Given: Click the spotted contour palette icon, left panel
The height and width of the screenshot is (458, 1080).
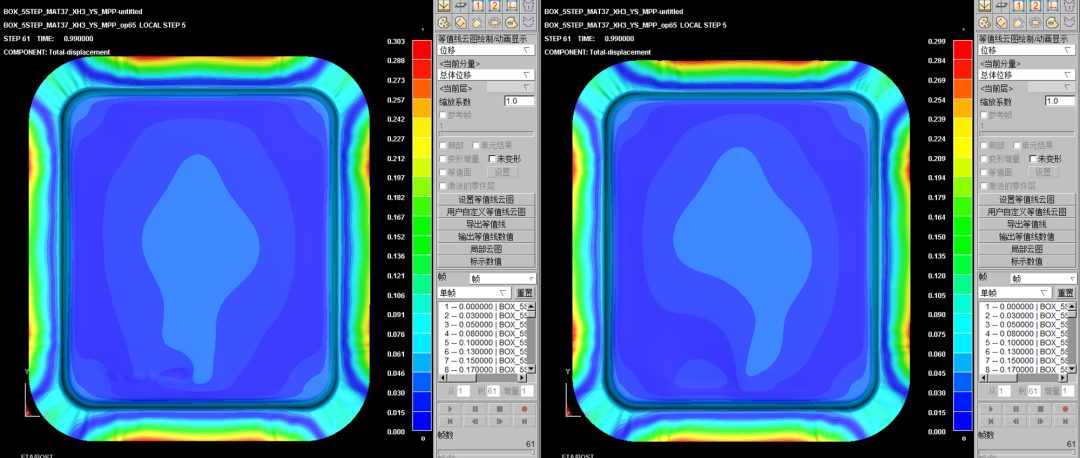Looking at the screenshot, I should tap(444, 22).
